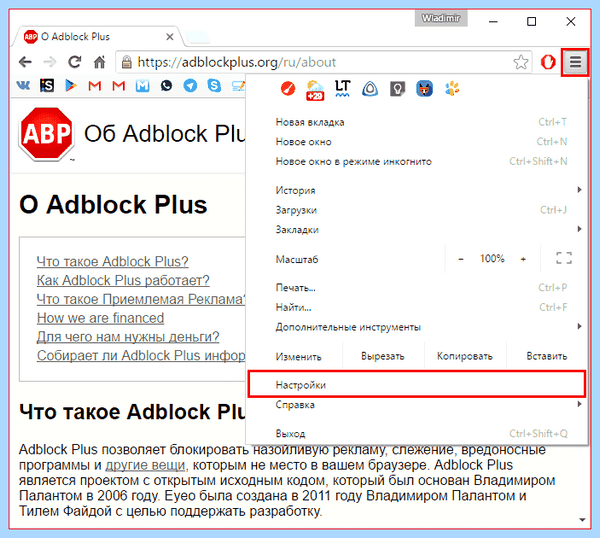Screen dimensions: 600x538
Task: Expand 'Дополнительные инструменты' submenu
Action: coord(417,327)
